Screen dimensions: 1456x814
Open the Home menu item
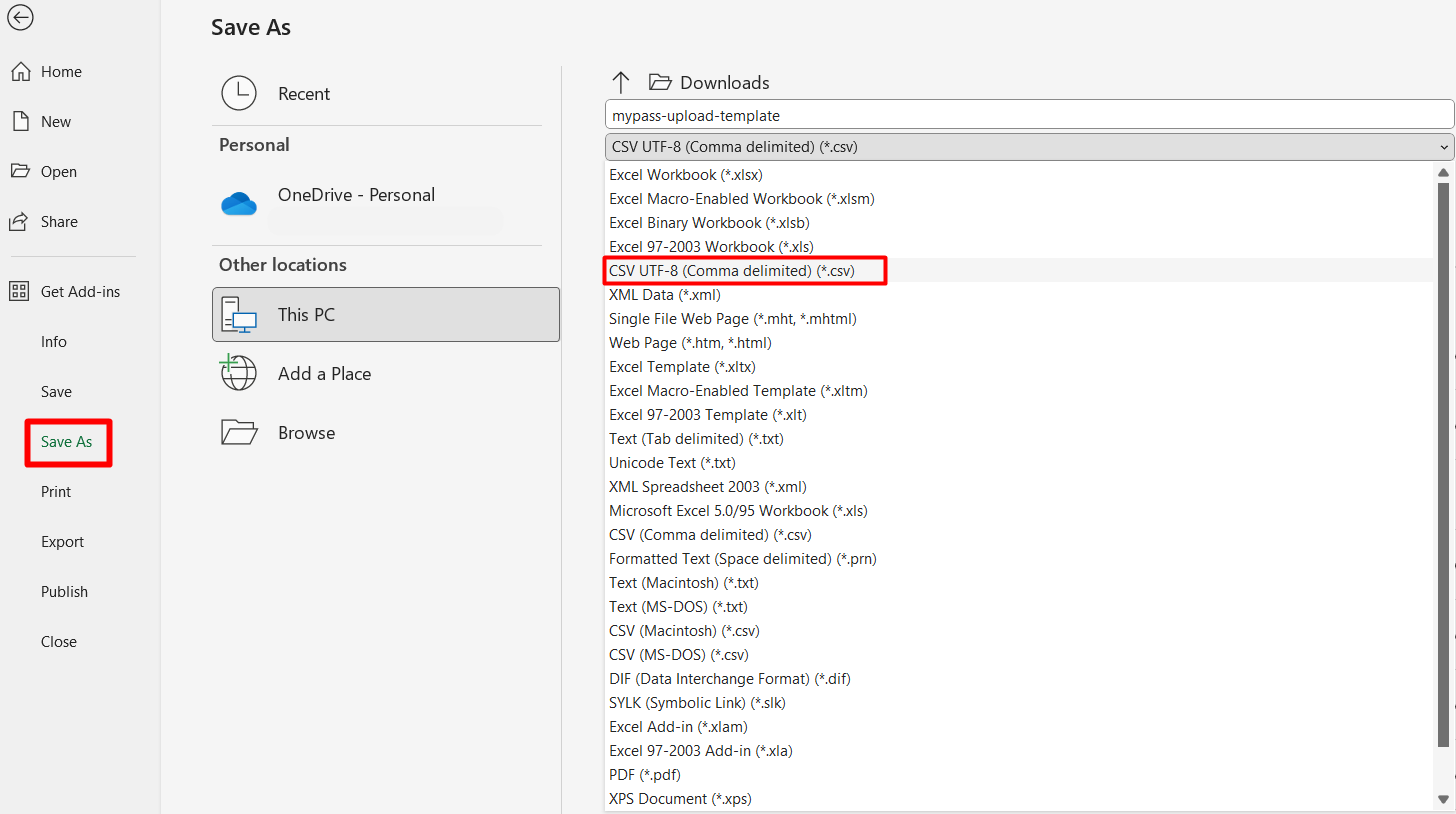(x=62, y=72)
